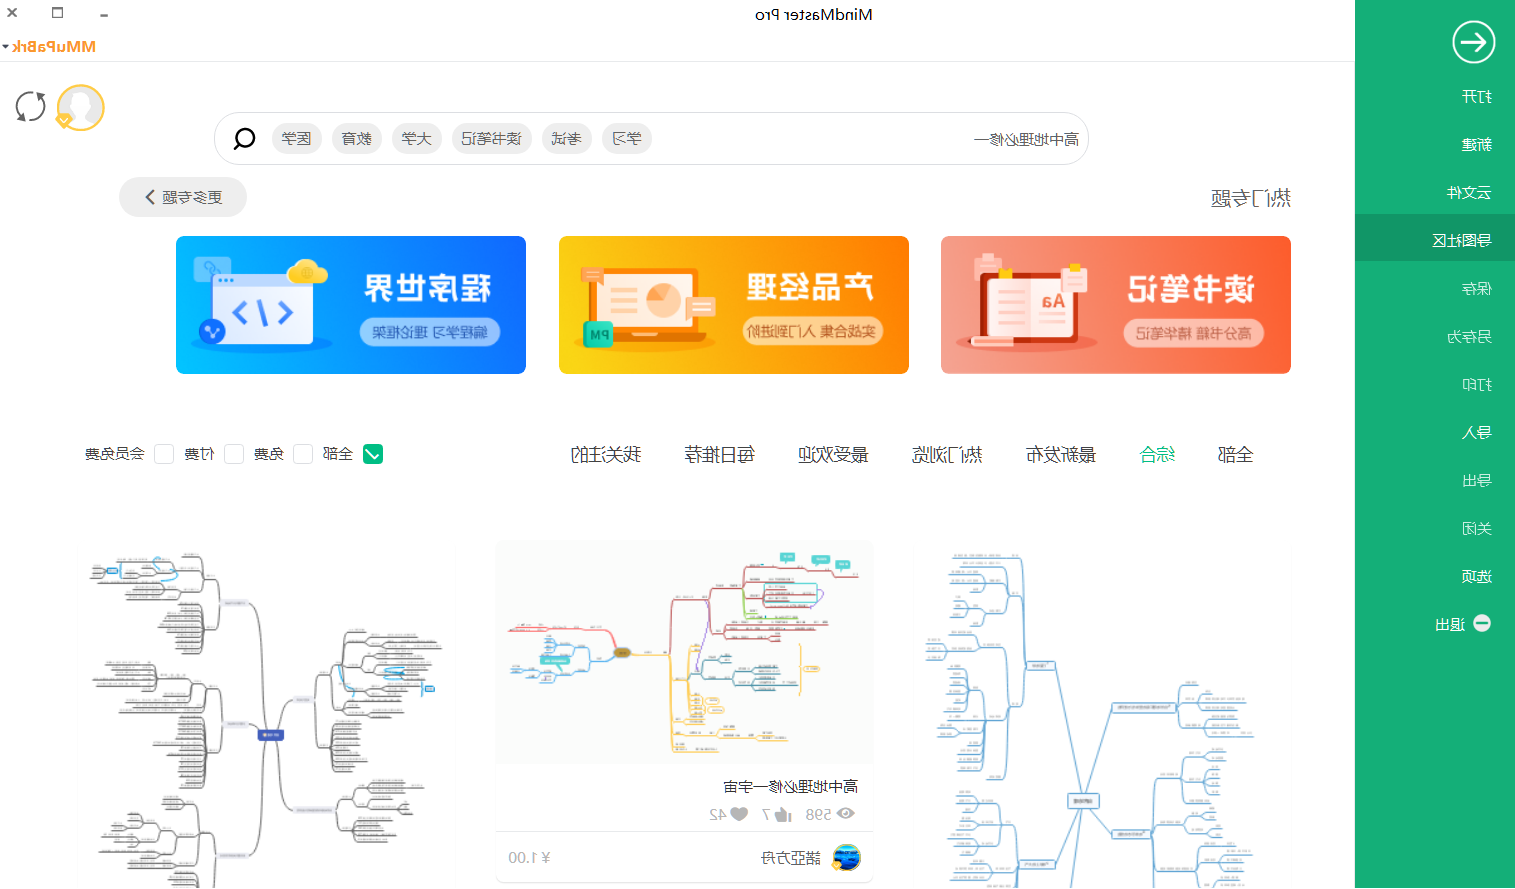This screenshot has width=1515, height=889.
Task: Click 退出 label in the sidebar
Action: [1450, 624]
